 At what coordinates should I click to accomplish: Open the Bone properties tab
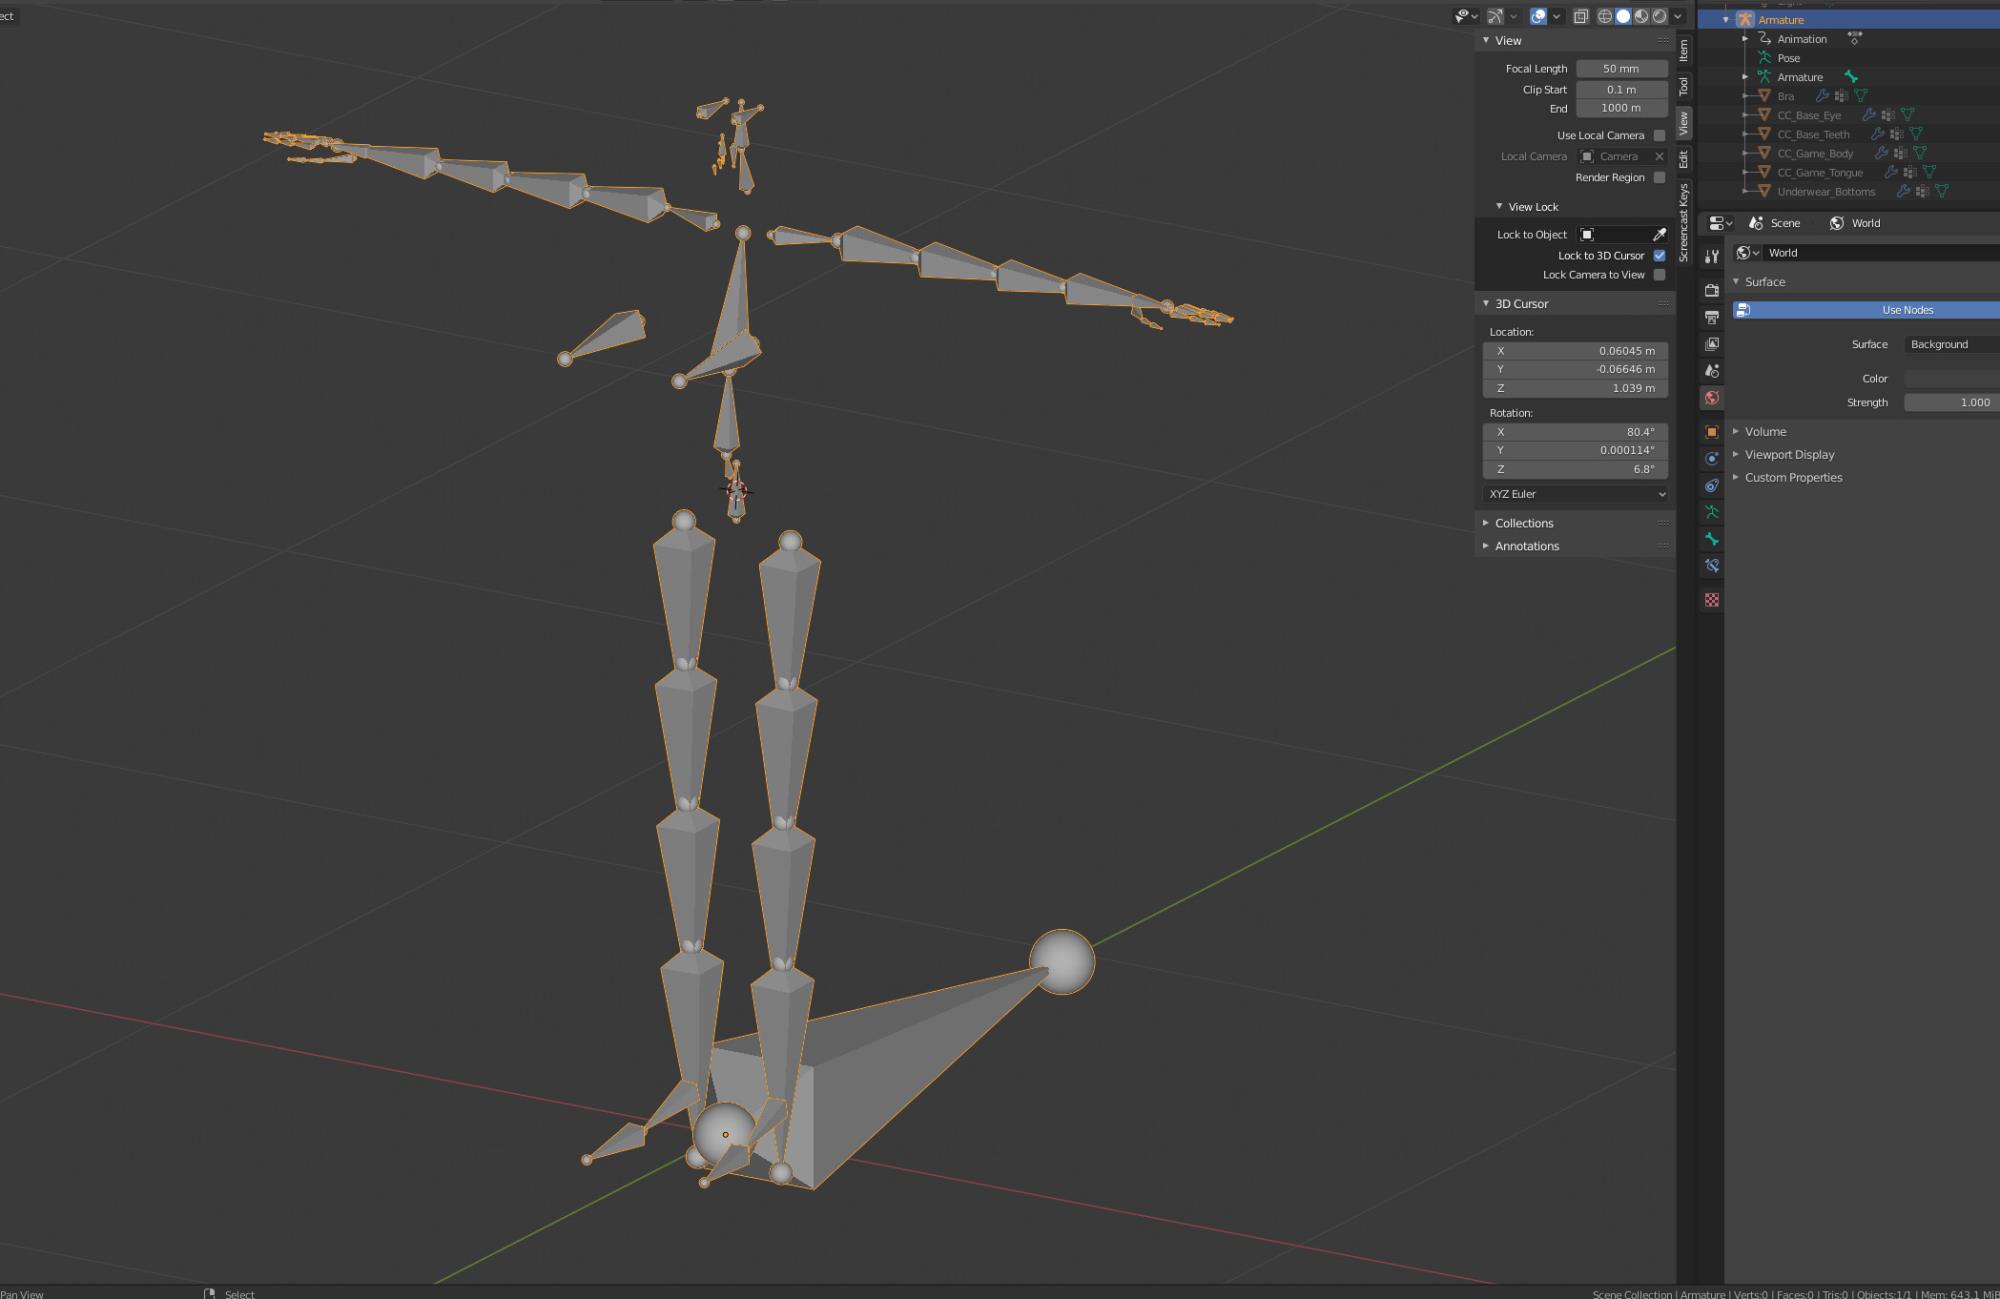(1712, 539)
